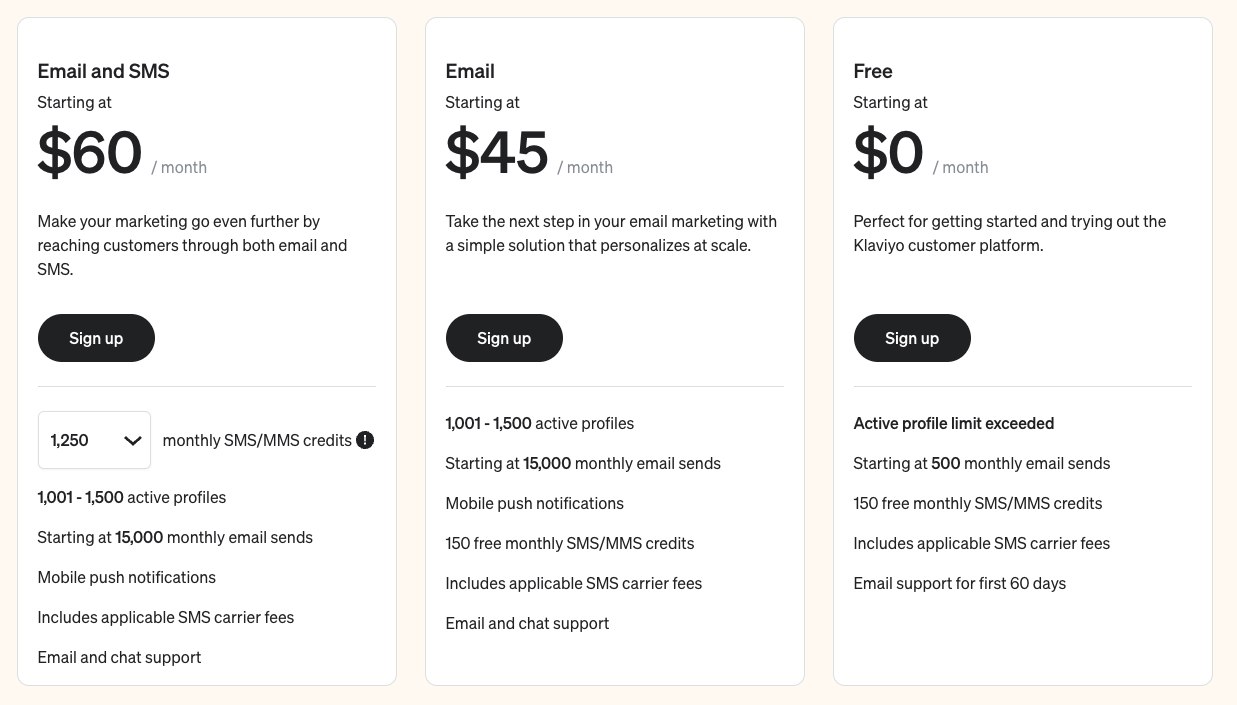The image size is (1237, 705).
Task: Click "1,001 - 1,500 active profiles" in Email plan
Action: tap(540, 423)
